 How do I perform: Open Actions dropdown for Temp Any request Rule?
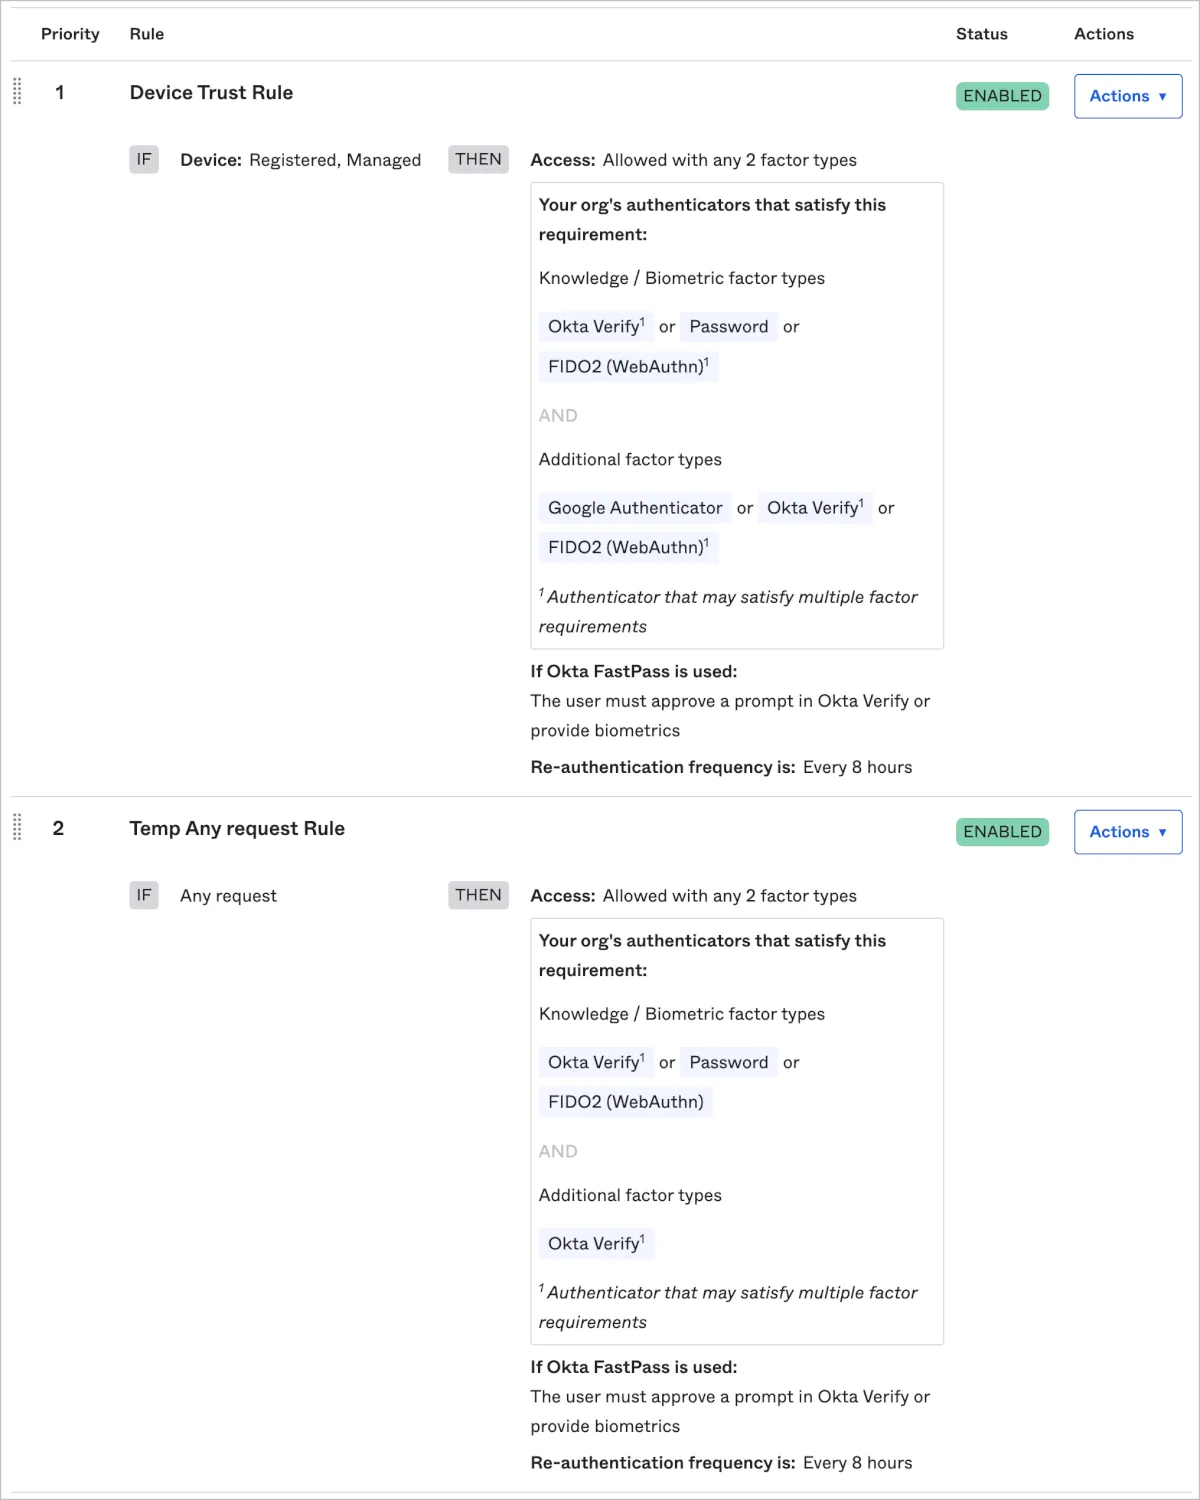click(x=1127, y=832)
